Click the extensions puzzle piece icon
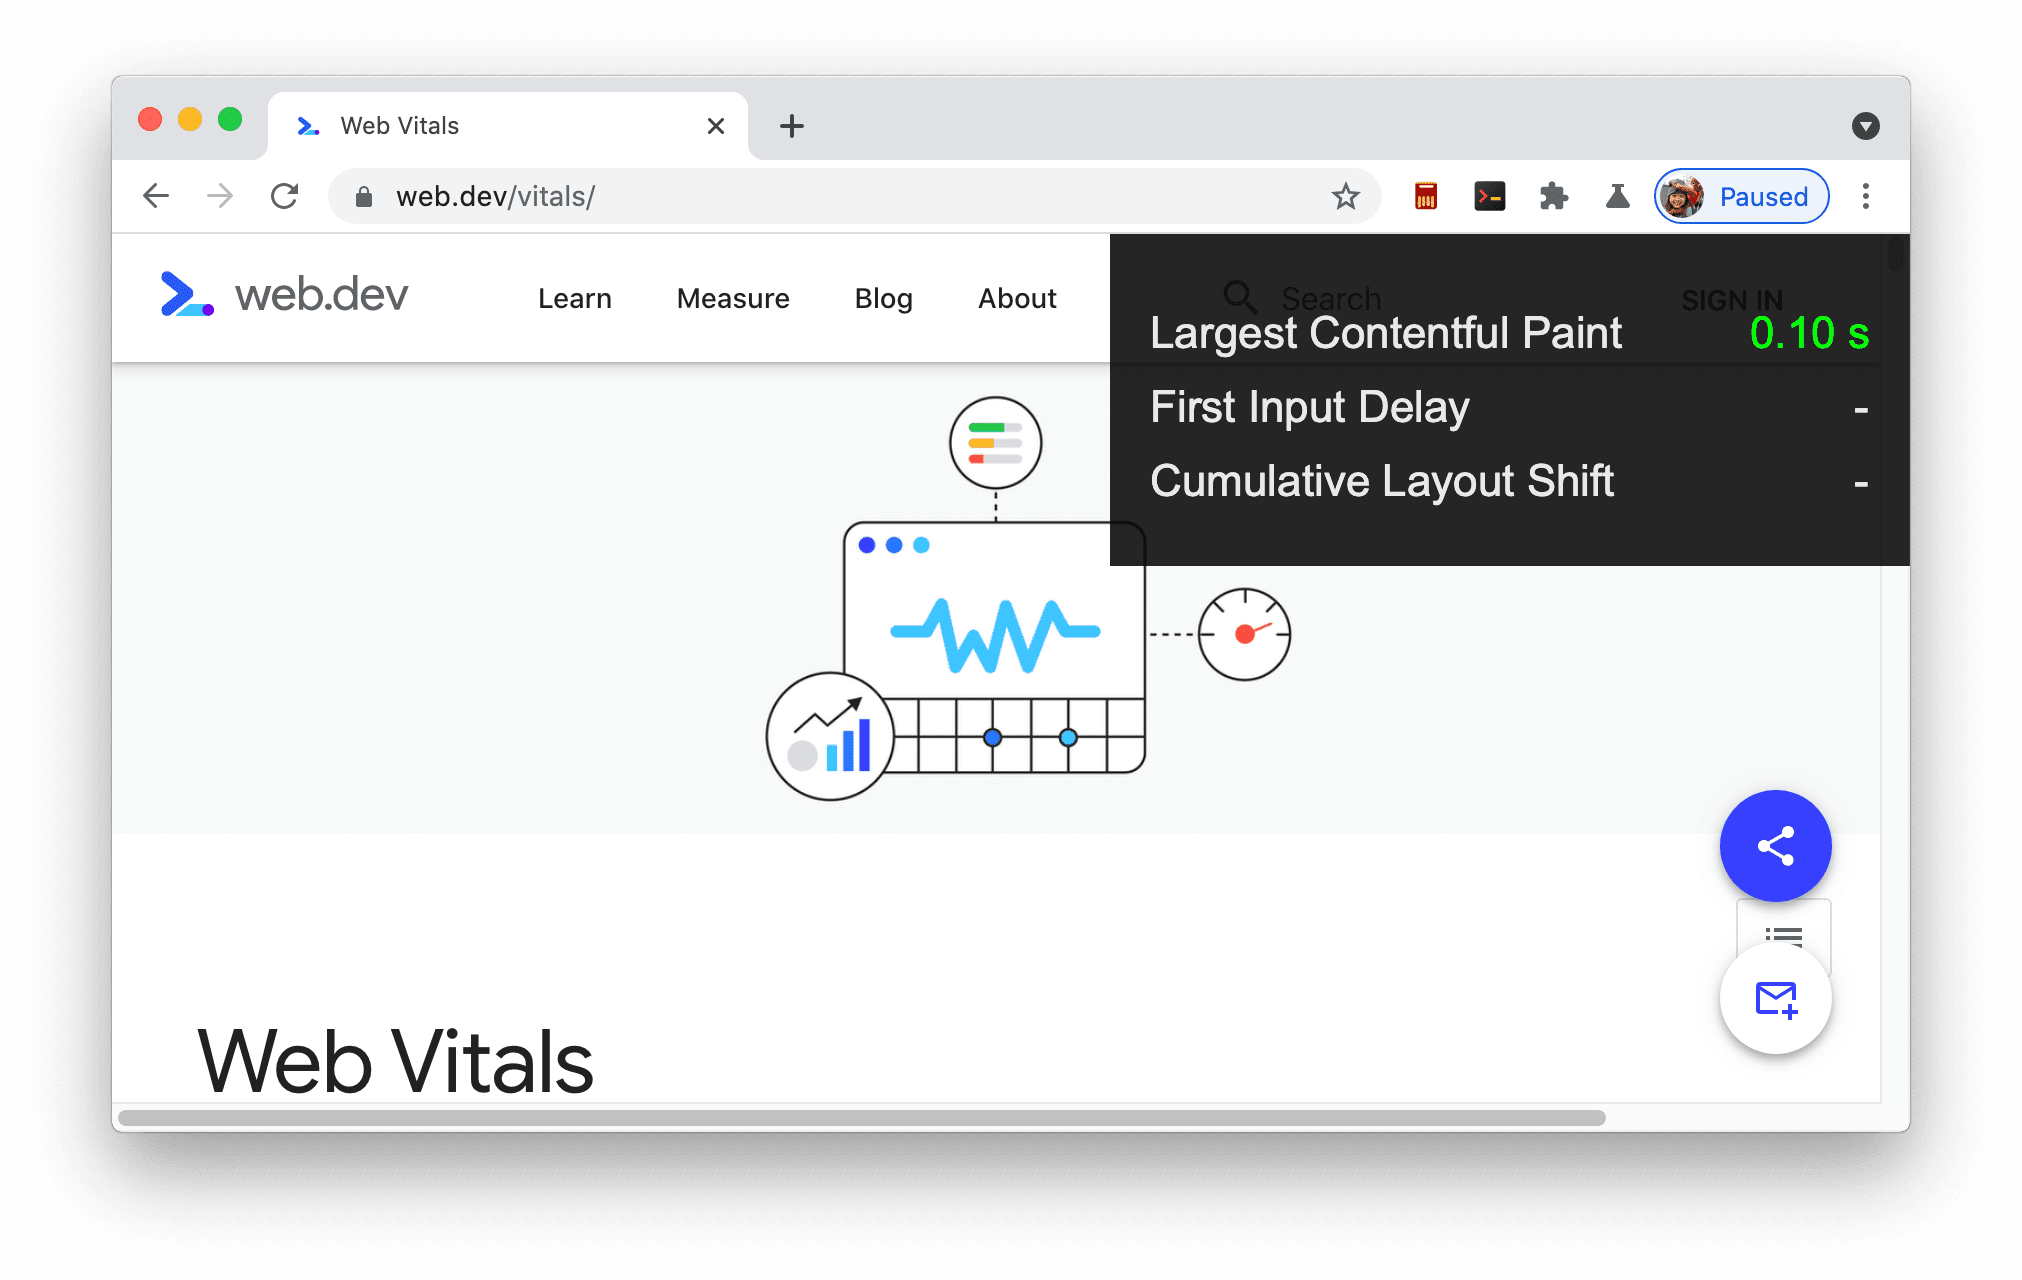Viewport: 2022px width, 1280px height. click(x=1556, y=194)
